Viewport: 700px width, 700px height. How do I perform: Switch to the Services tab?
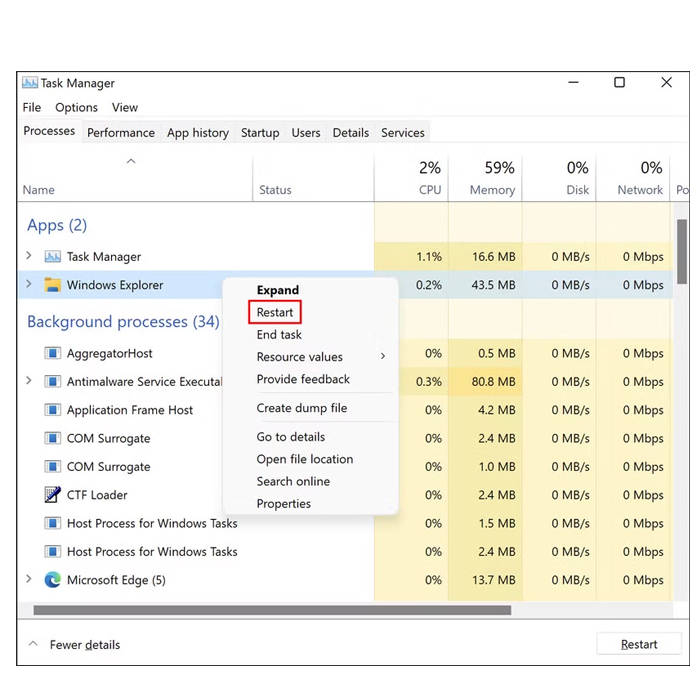click(x=403, y=133)
